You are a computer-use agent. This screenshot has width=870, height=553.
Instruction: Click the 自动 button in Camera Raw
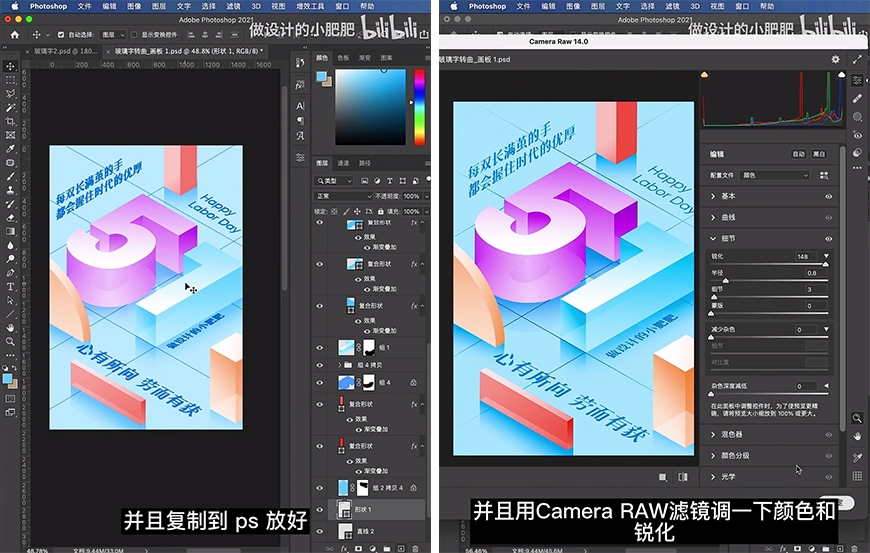(x=798, y=154)
